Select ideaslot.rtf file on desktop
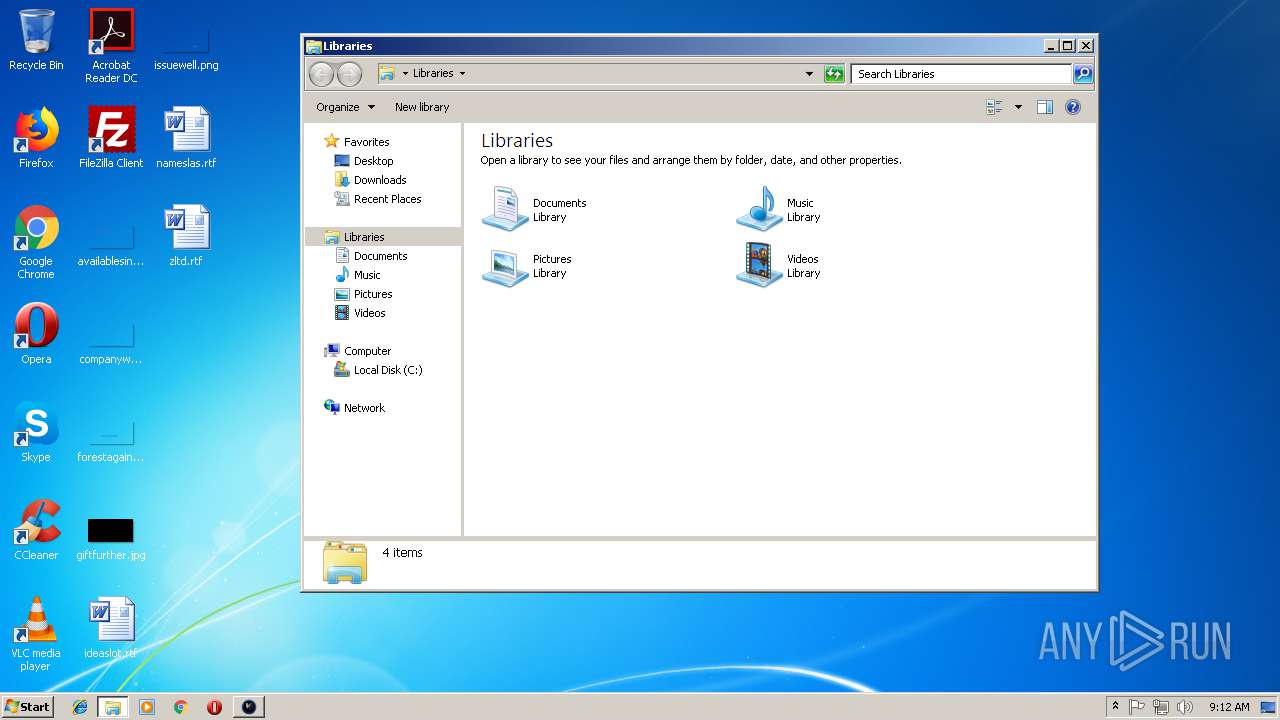The width and height of the screenshot is (1280, 720). click(x=111, y=628)
